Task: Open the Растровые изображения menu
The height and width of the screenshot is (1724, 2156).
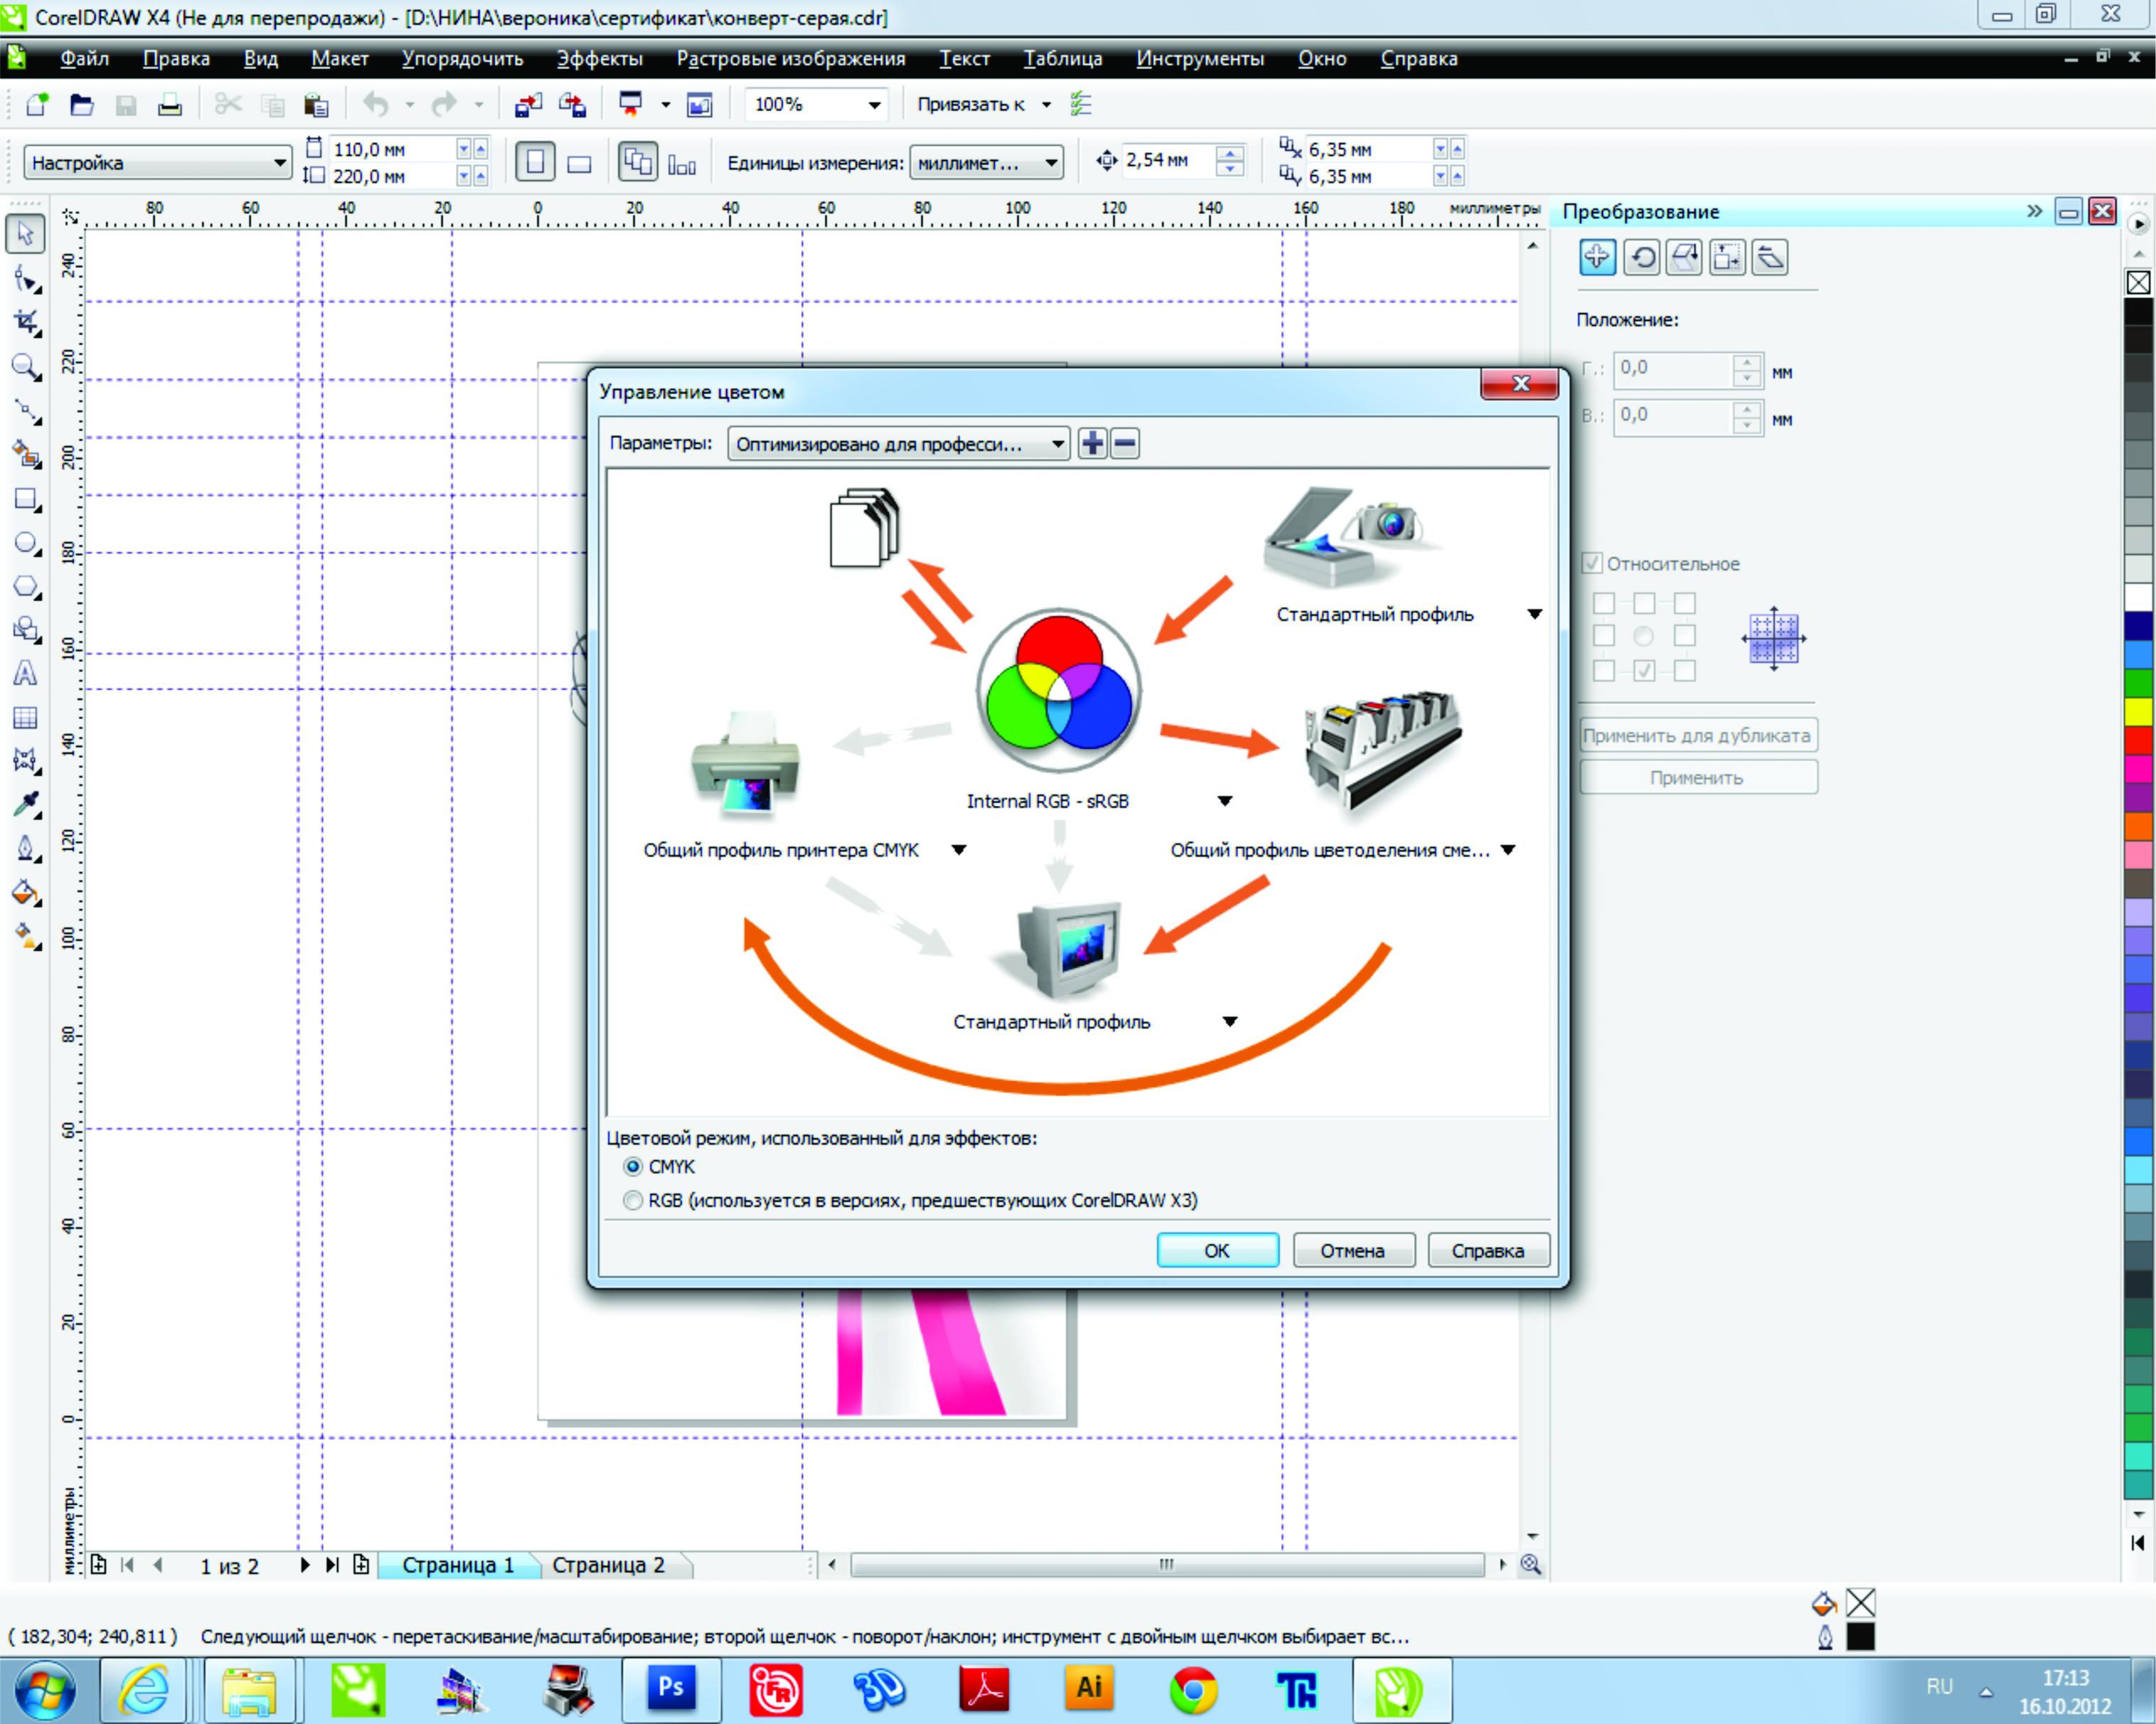Action: click(791, 59)
